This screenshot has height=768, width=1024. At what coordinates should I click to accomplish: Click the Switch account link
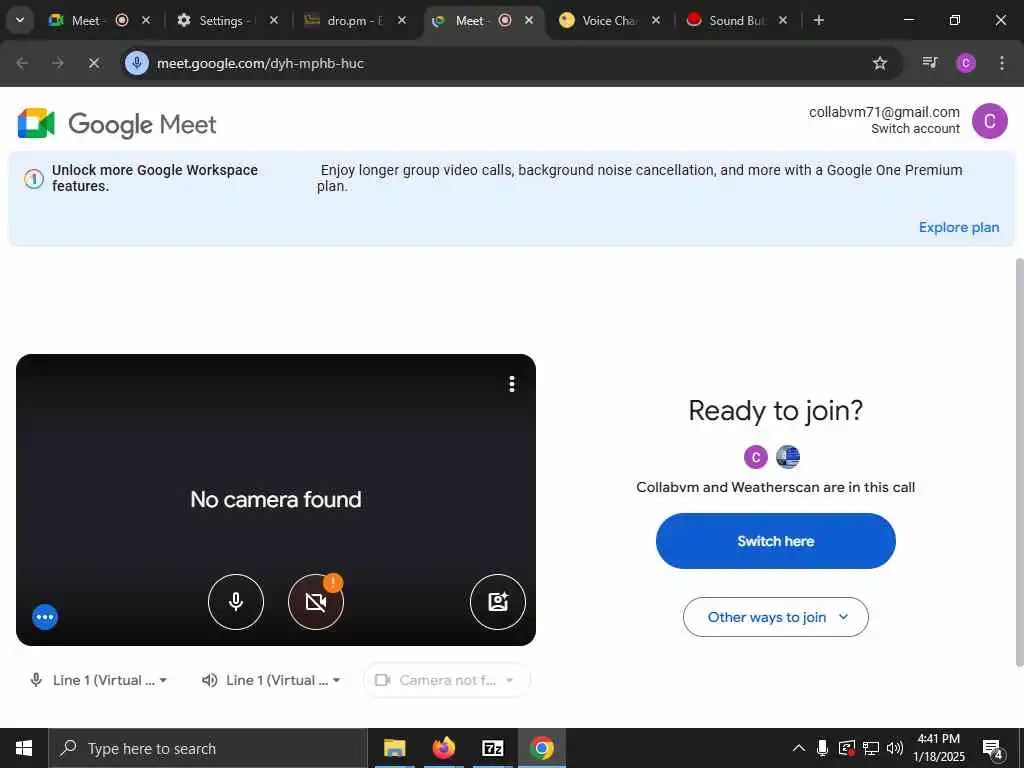click(x=915, y=129)
